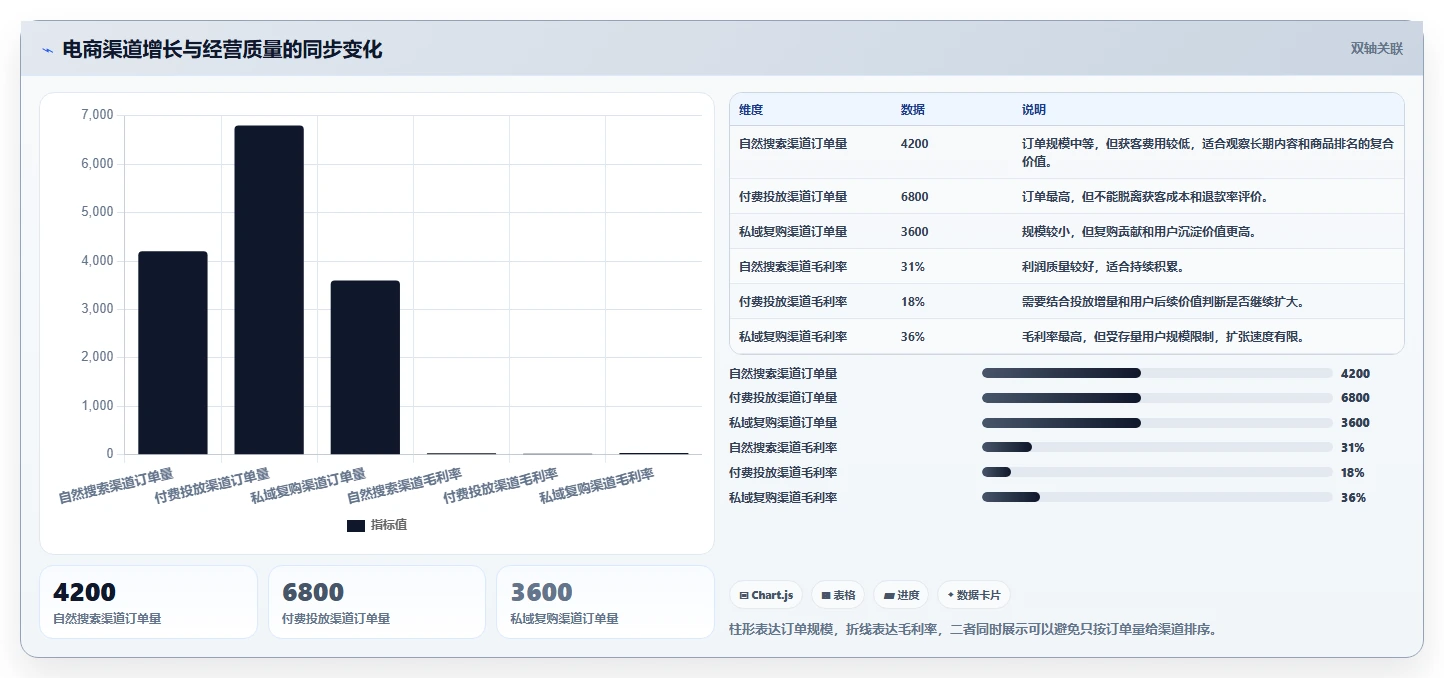The image size is (1444, 678).
Task: Click the 7,000 y-axis label
Action: [x=97, y=115]
